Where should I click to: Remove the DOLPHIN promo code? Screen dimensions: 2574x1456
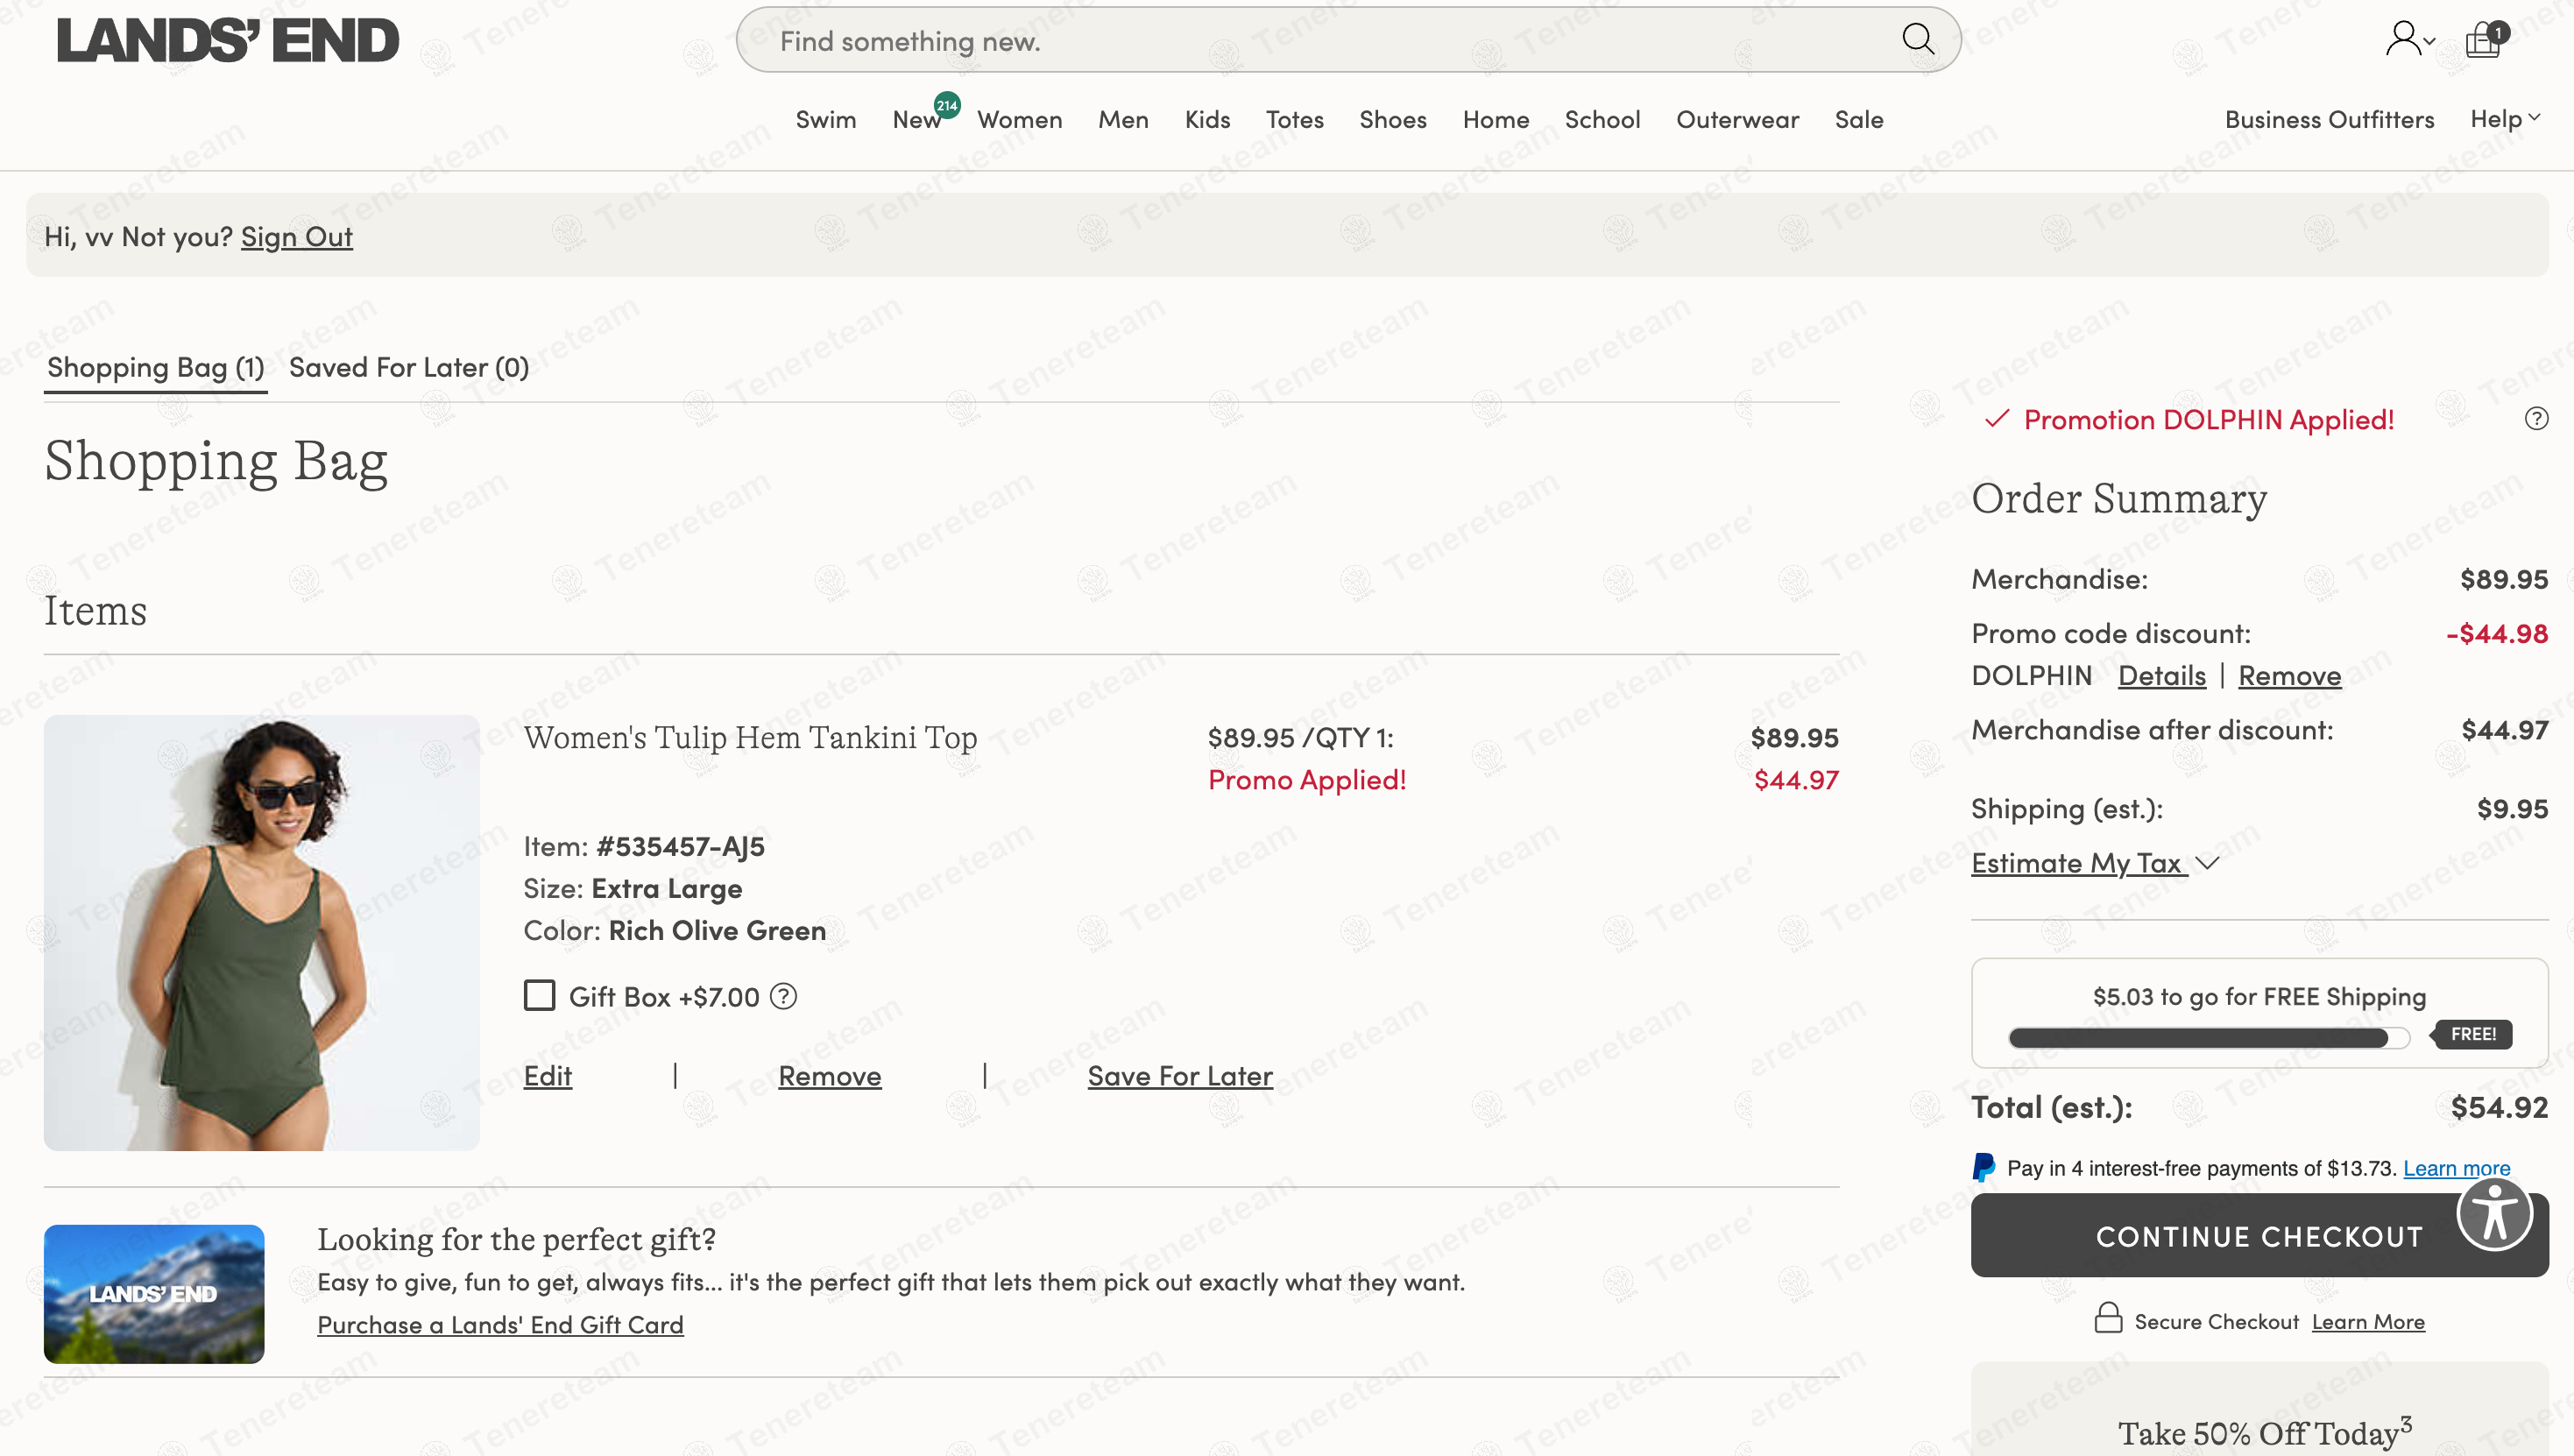click(2289, 676)
